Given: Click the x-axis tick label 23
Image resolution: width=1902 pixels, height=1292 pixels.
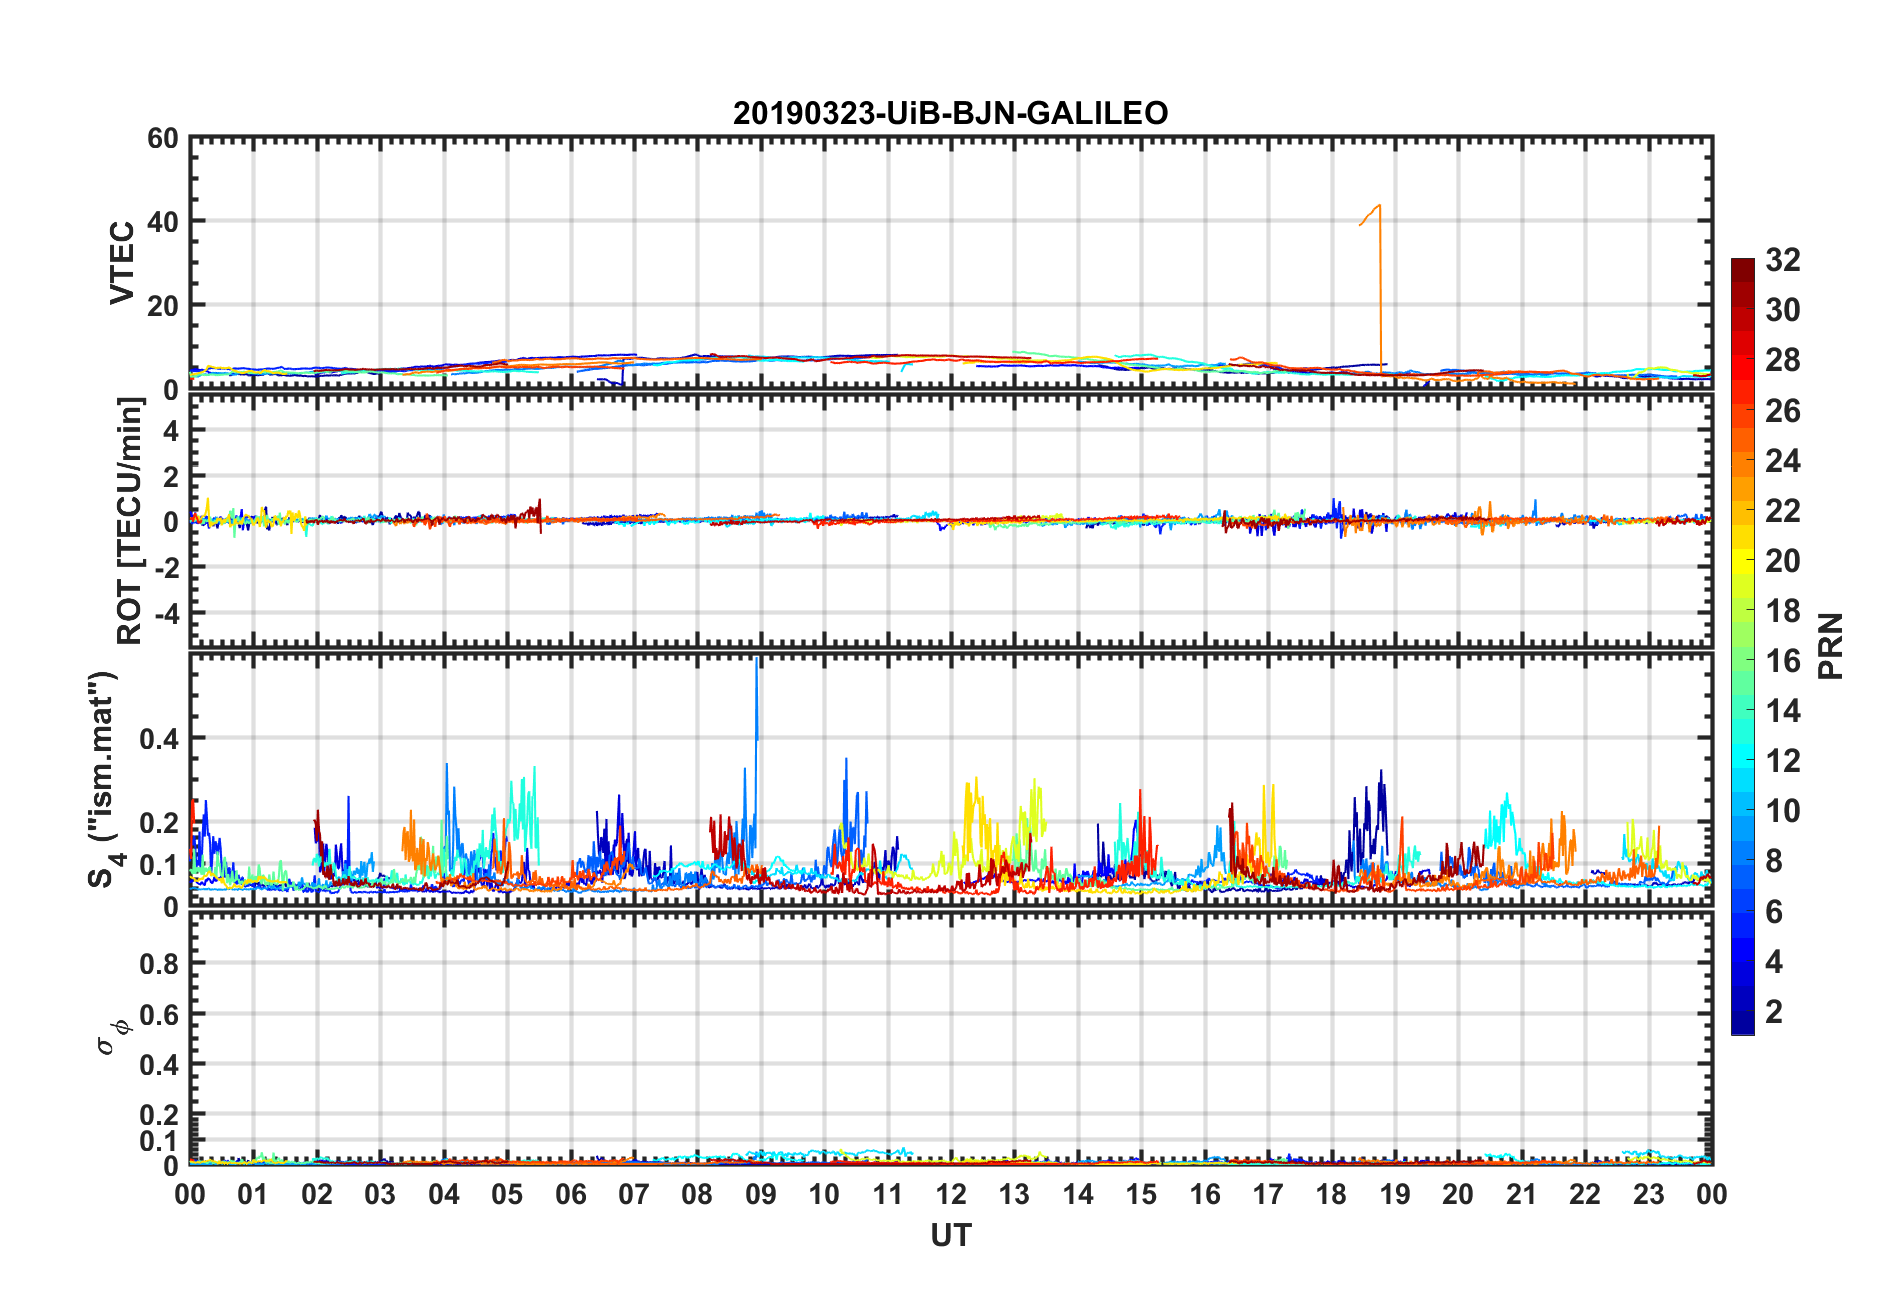Looking at the screenshot, I should click(x=1648, y=1194).
